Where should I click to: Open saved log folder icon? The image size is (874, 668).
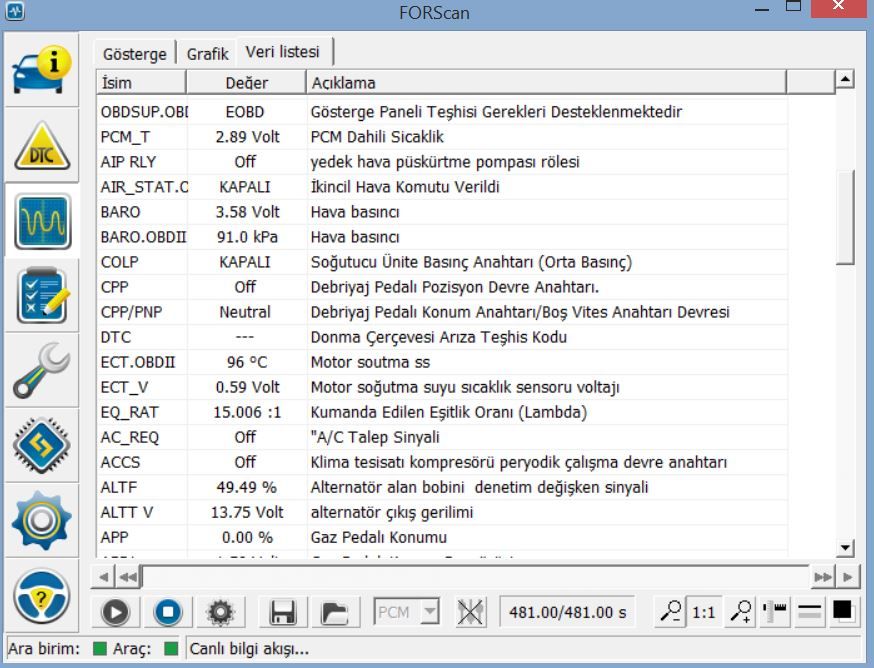[334, 612]
